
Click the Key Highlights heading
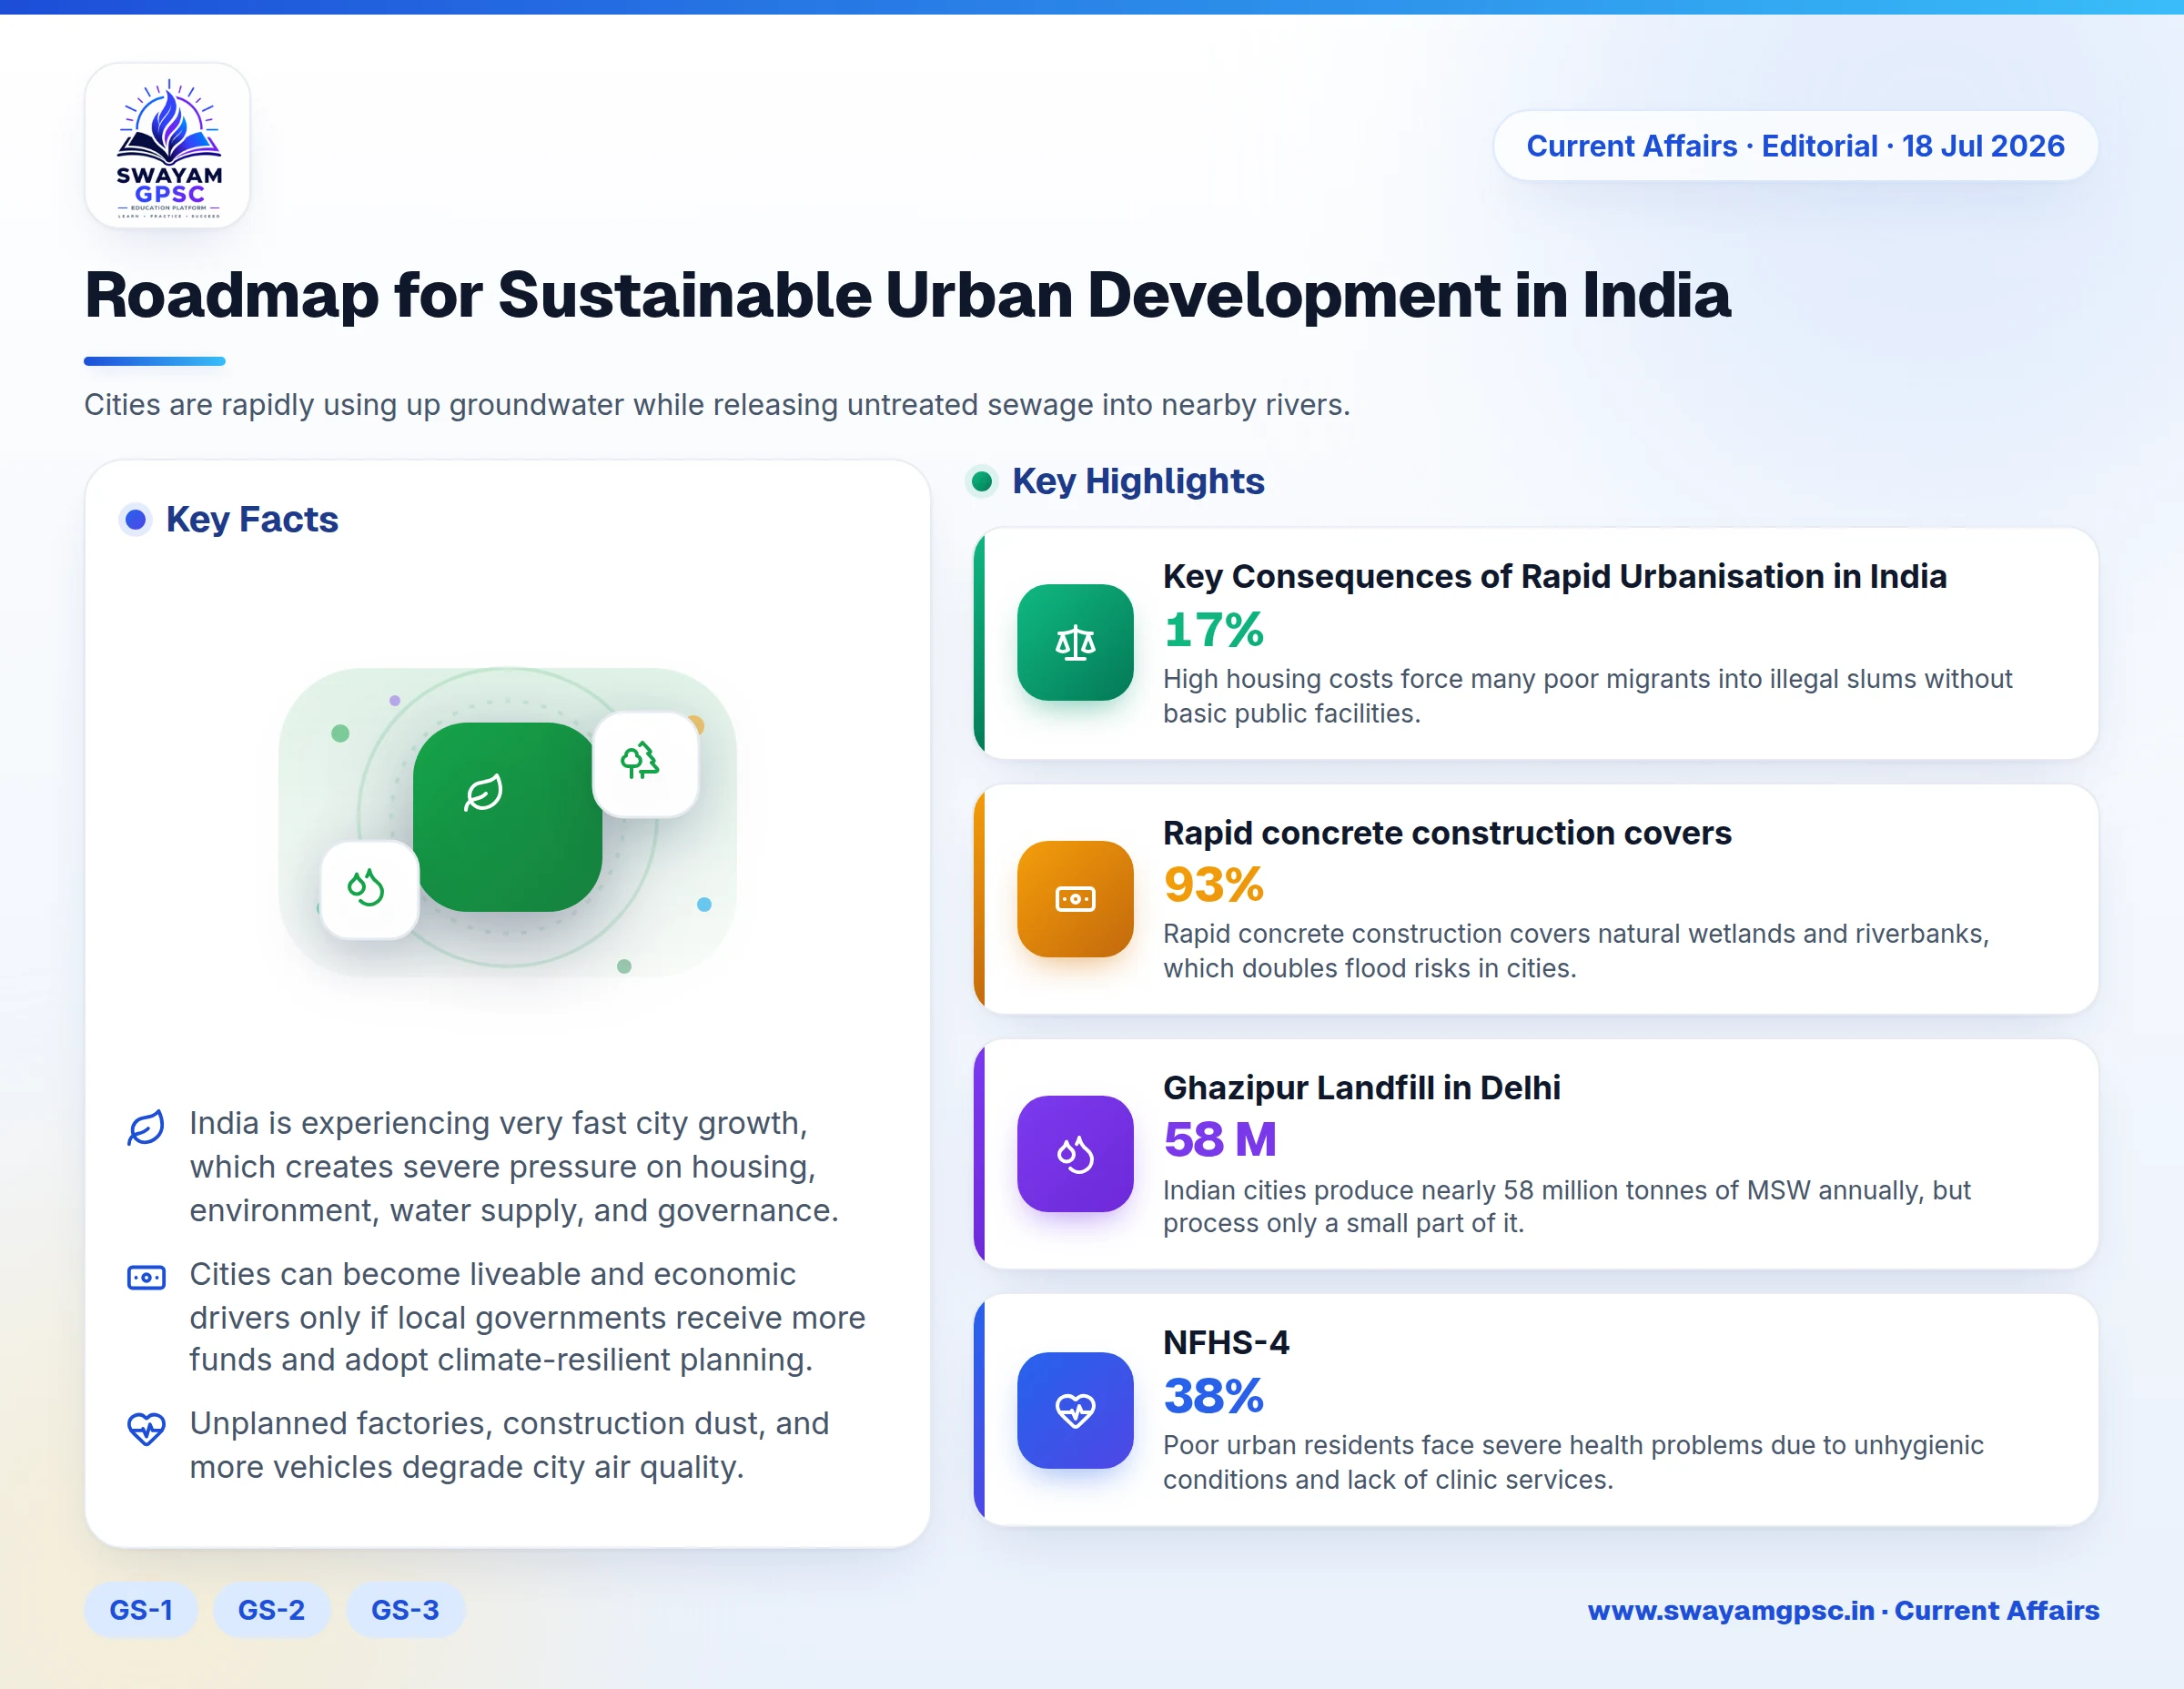[1138, 481]
